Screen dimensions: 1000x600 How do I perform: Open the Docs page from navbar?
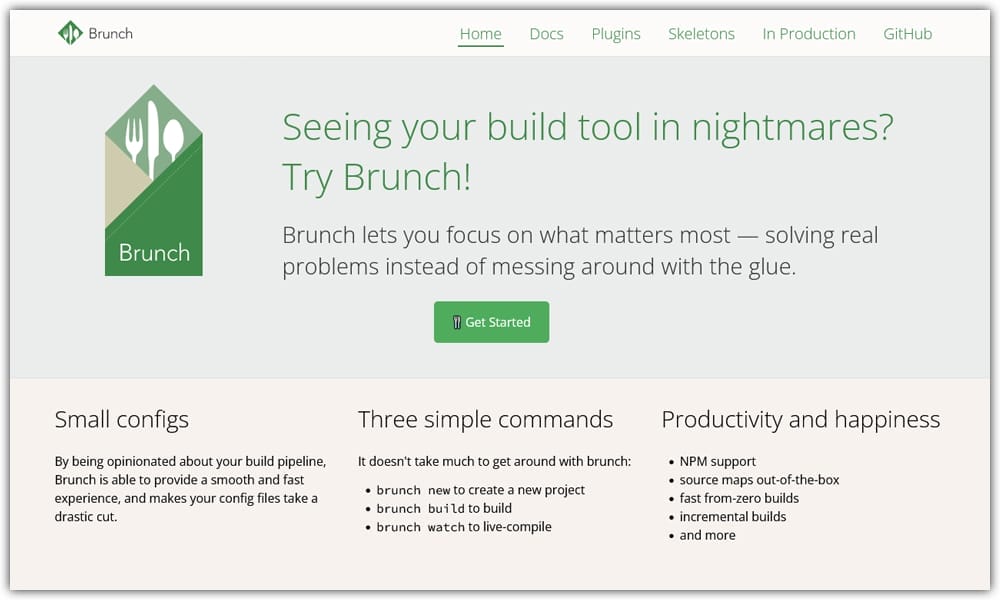coord(547,34)
